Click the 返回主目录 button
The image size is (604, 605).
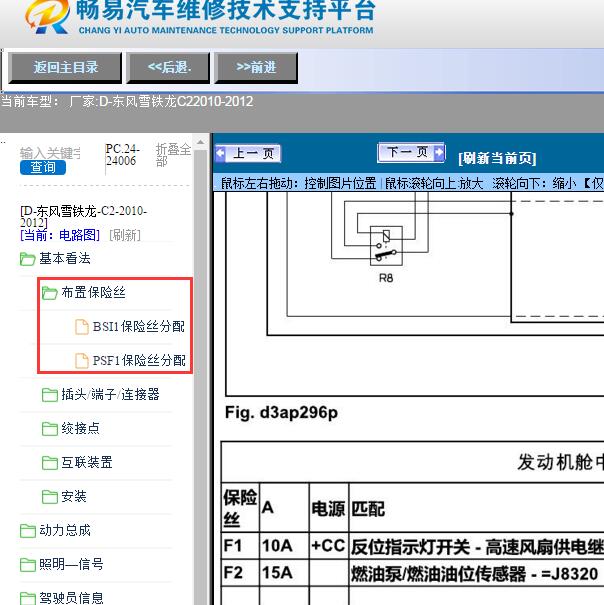[x=65, y=68]
